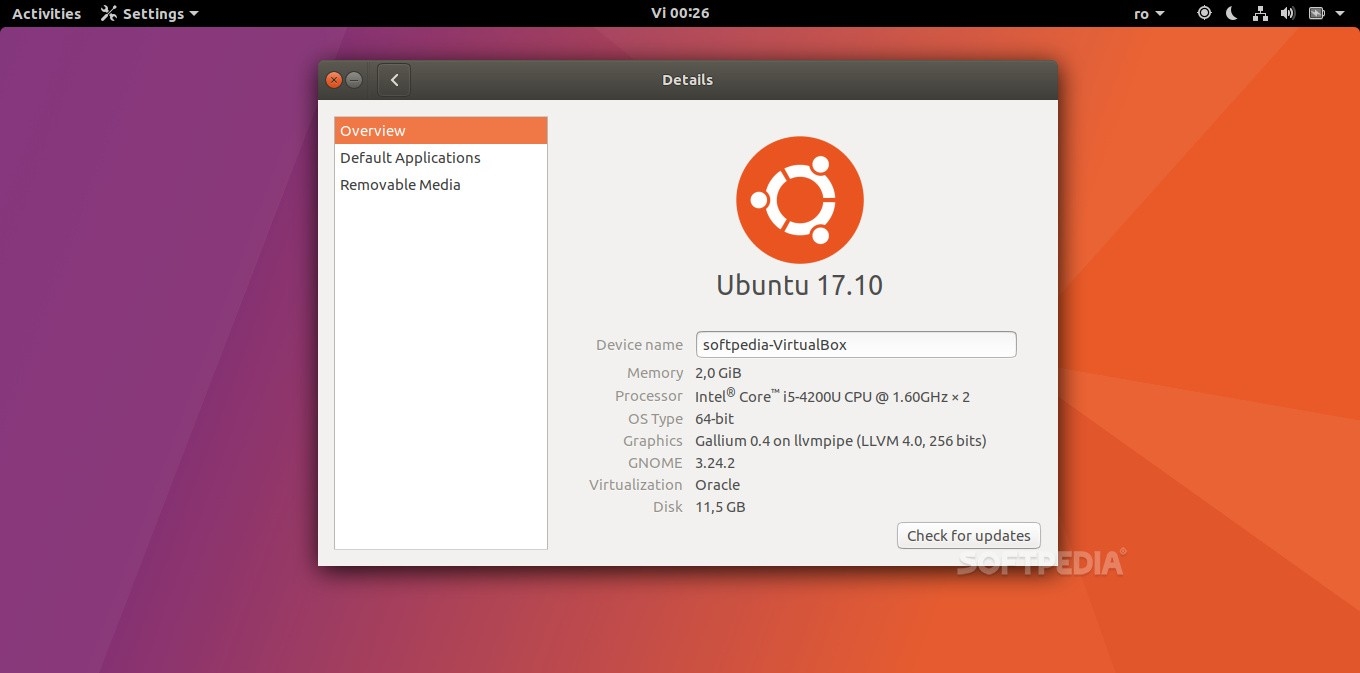
Task: Minimize the Details window
Action: [x=354, y=80]
